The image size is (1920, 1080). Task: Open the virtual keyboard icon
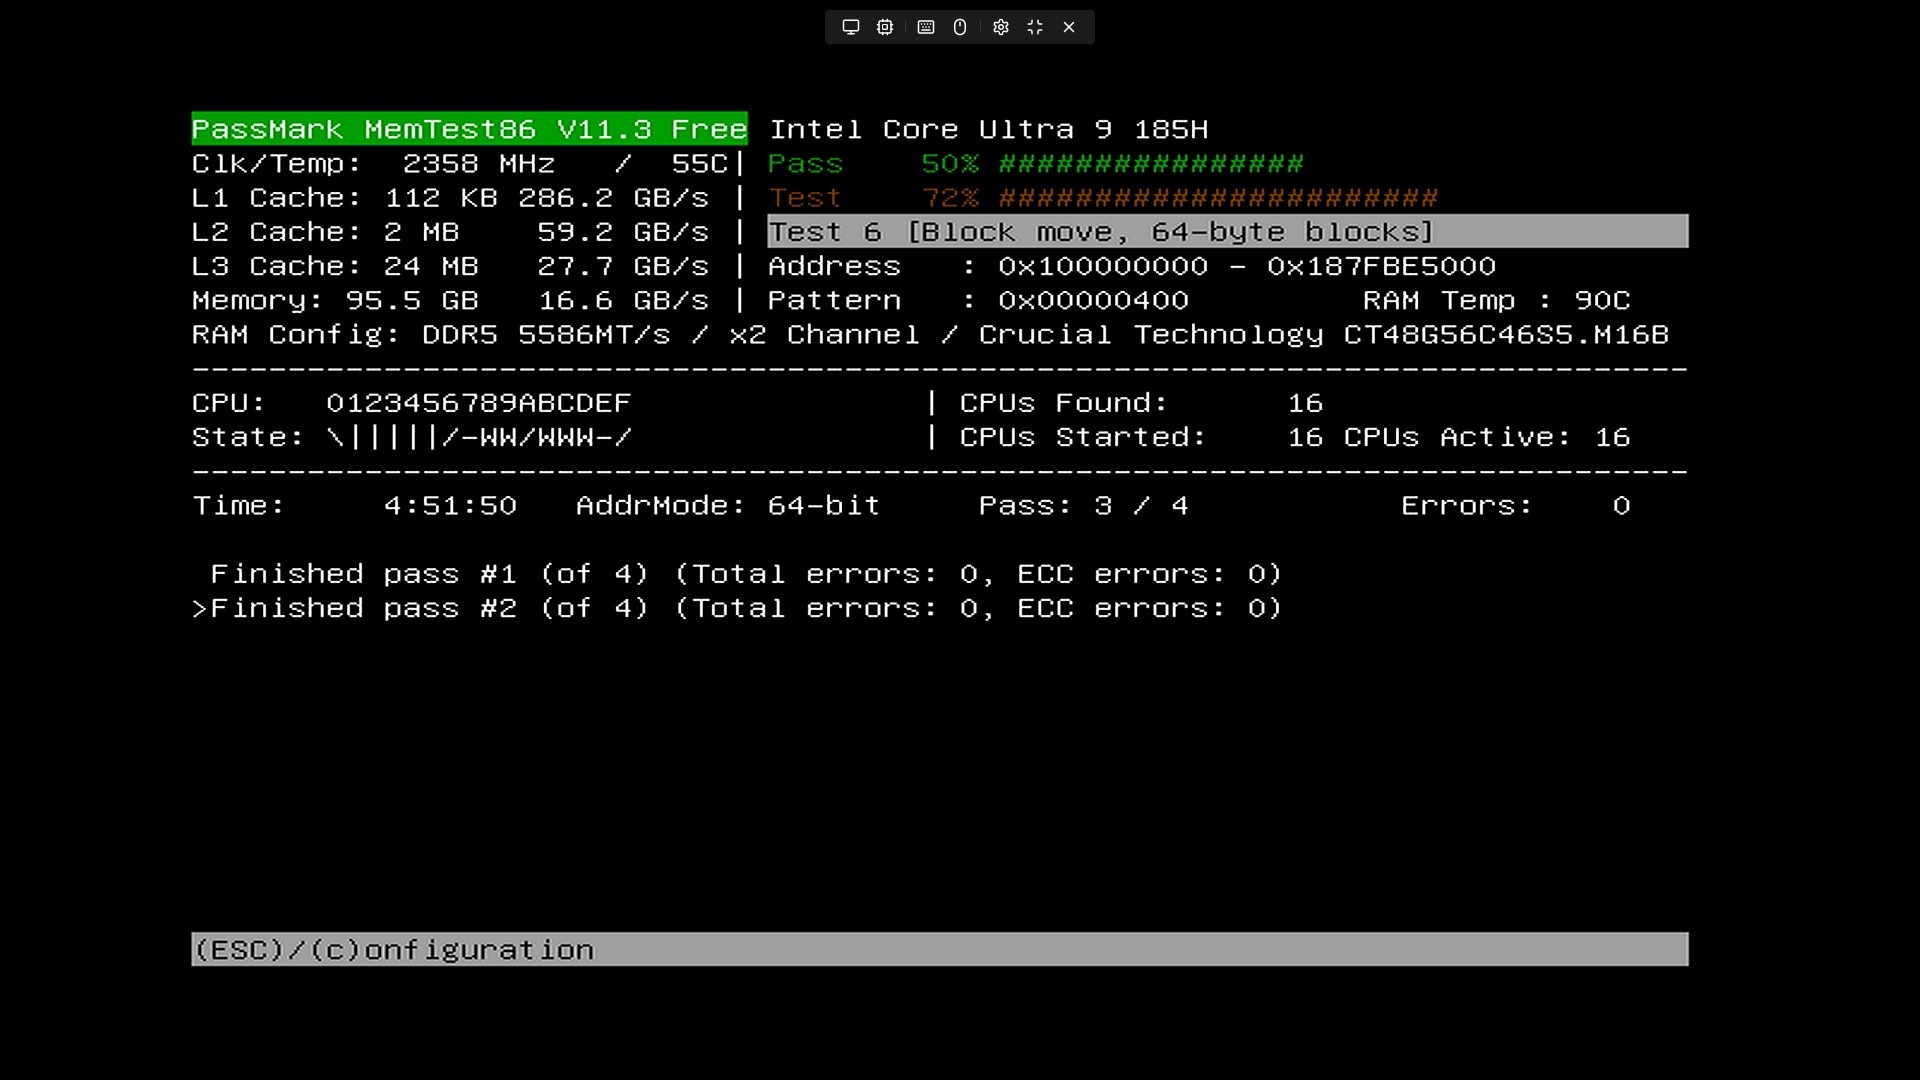point(926,27)
